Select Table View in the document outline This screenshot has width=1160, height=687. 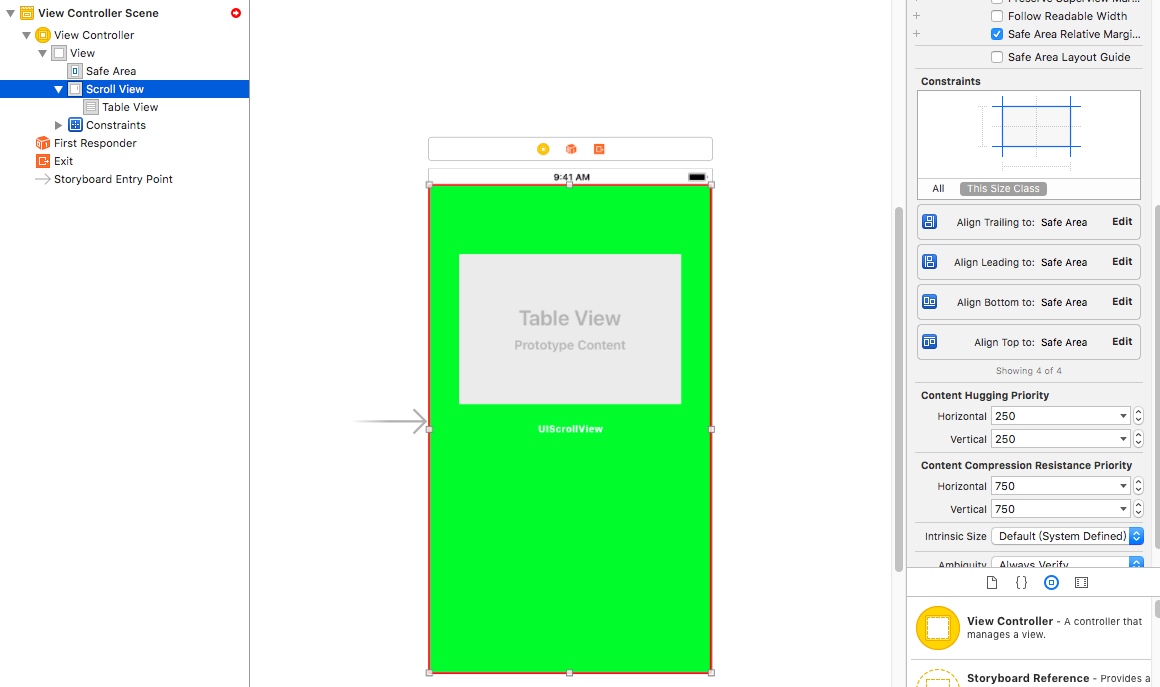(x=130, y=107)
